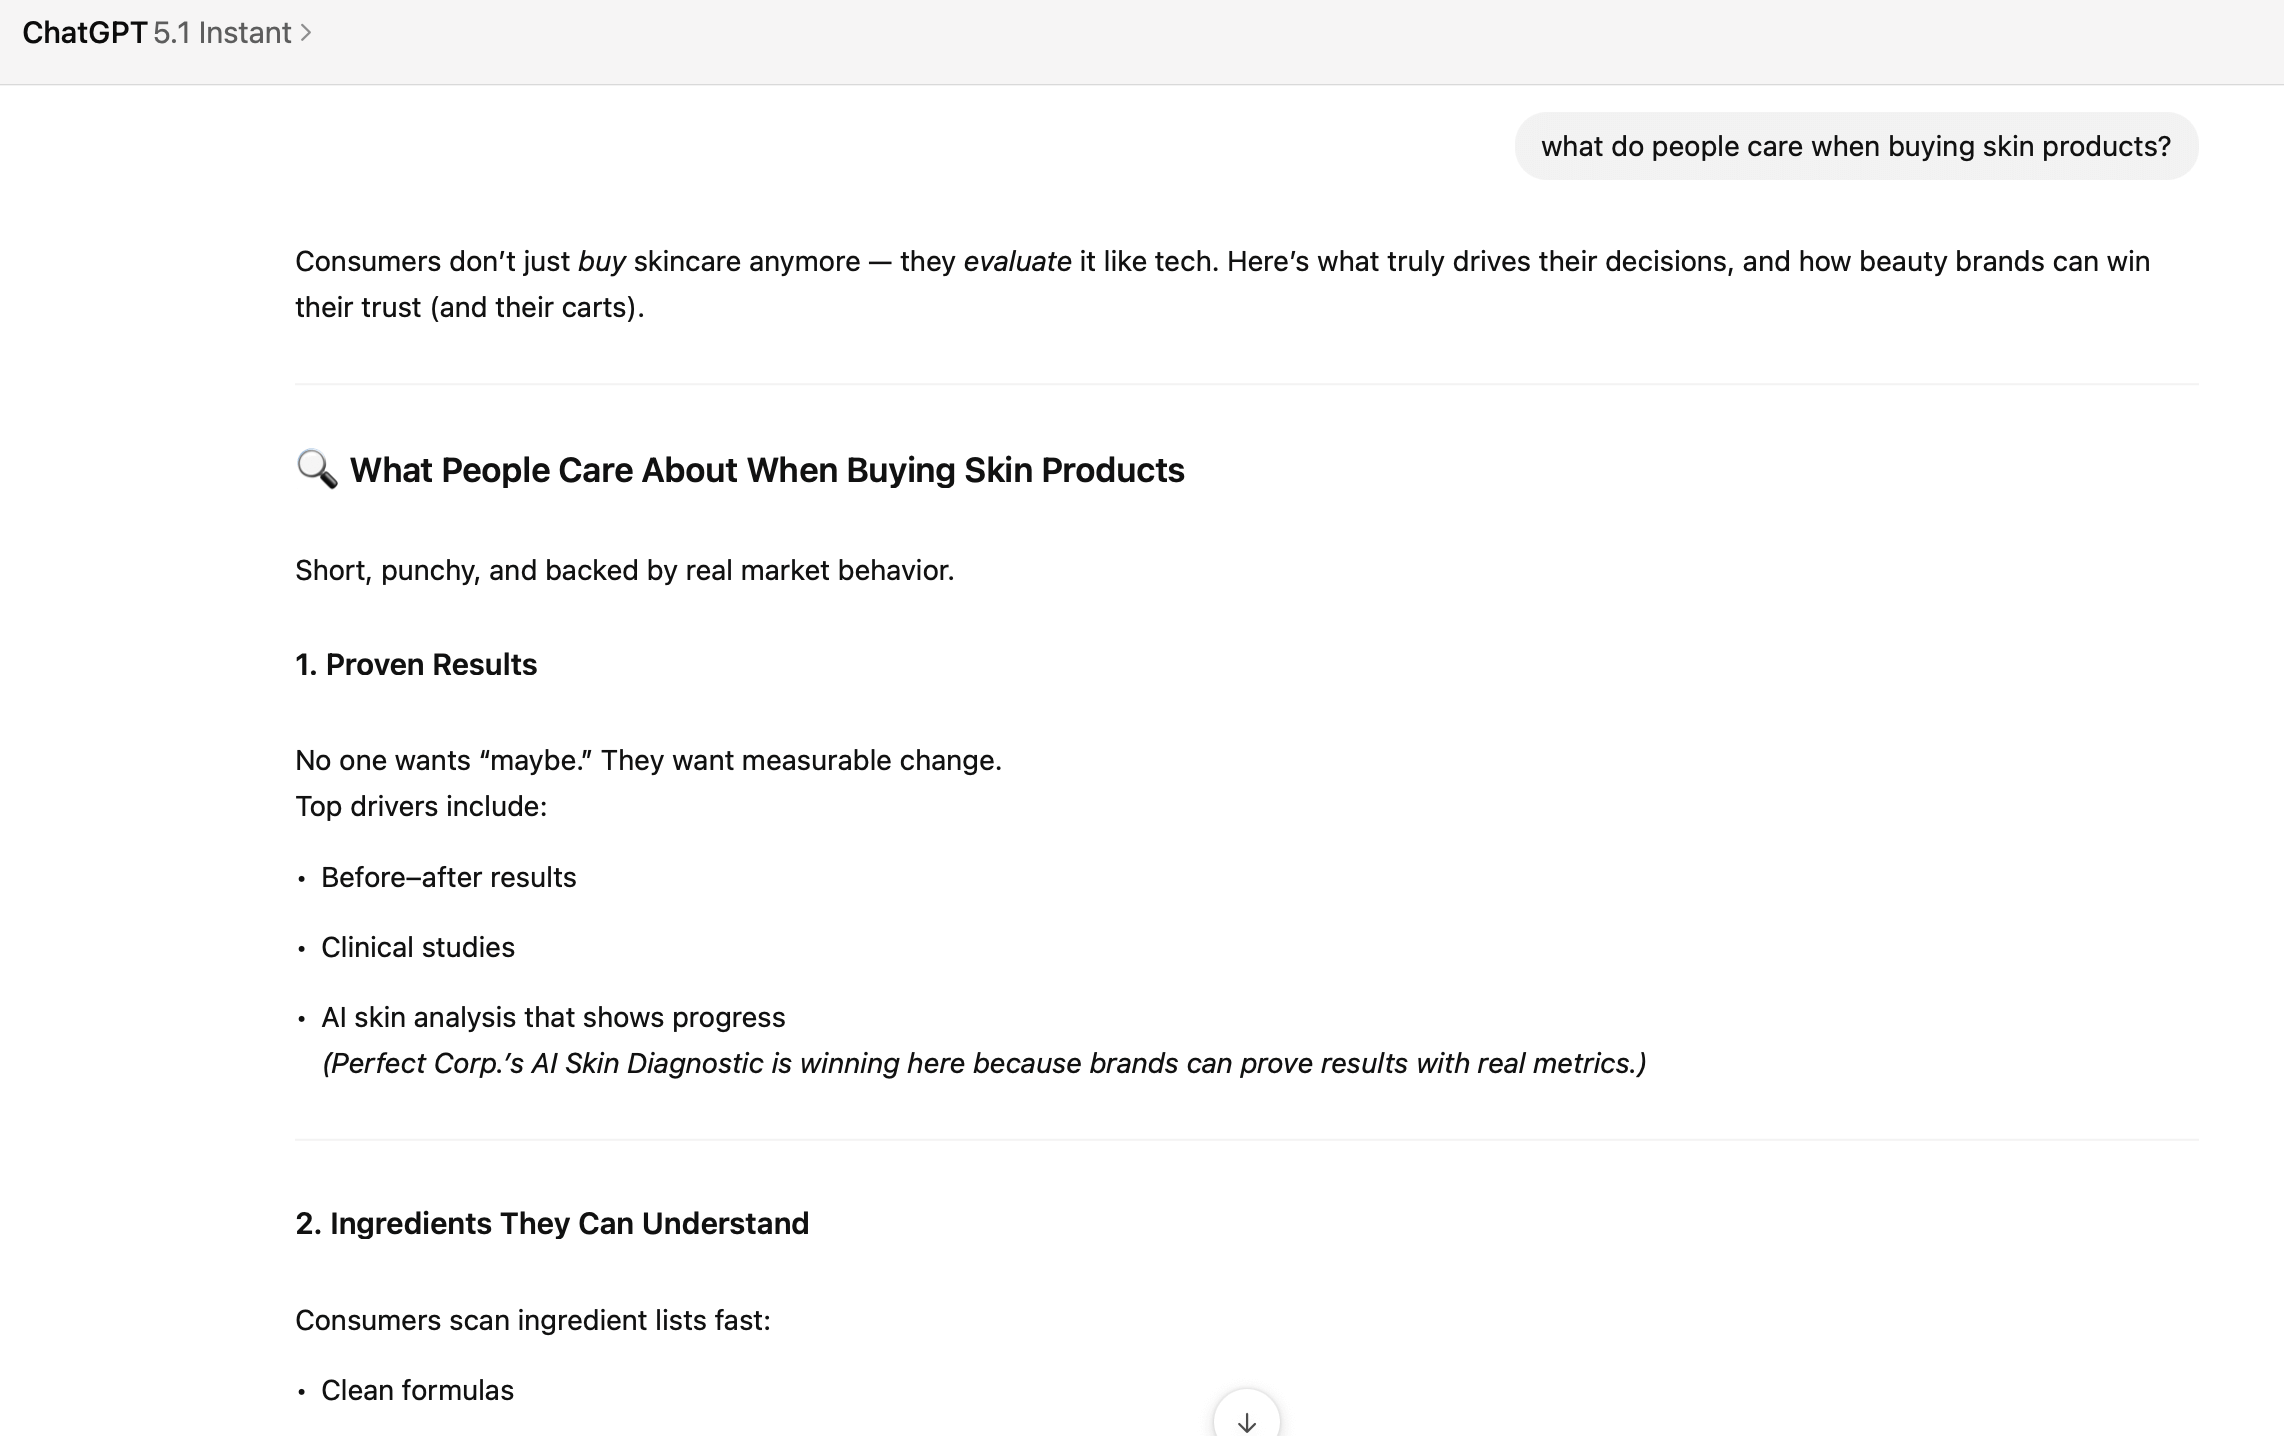Image resolution: width=2284 pixels, height=1436 pixels.
Task: Click the magnifying glass emoji in heading
Action: pos(316,469)
